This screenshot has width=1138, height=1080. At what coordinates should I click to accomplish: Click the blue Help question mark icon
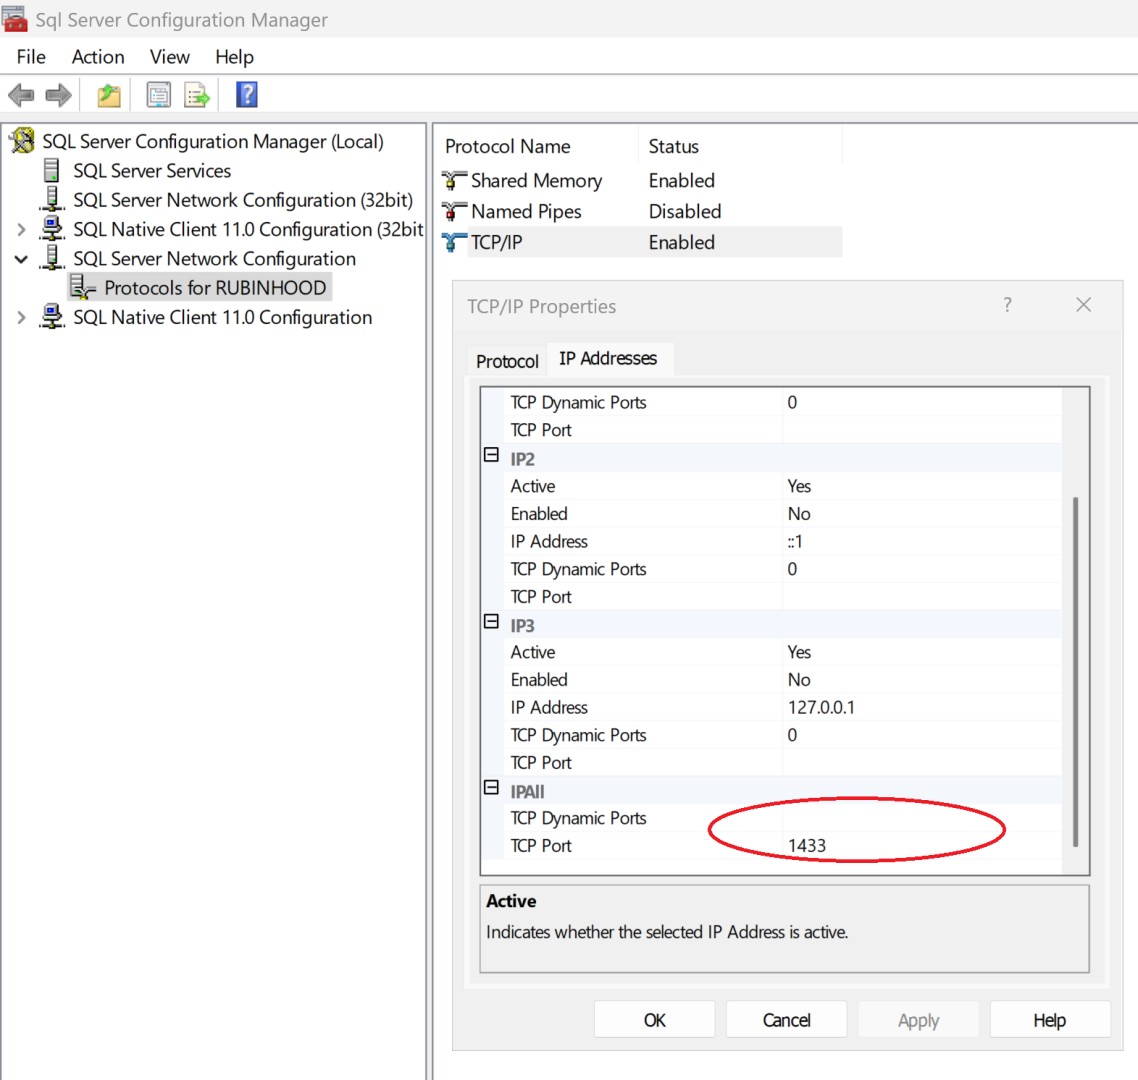tap(247, 94)
